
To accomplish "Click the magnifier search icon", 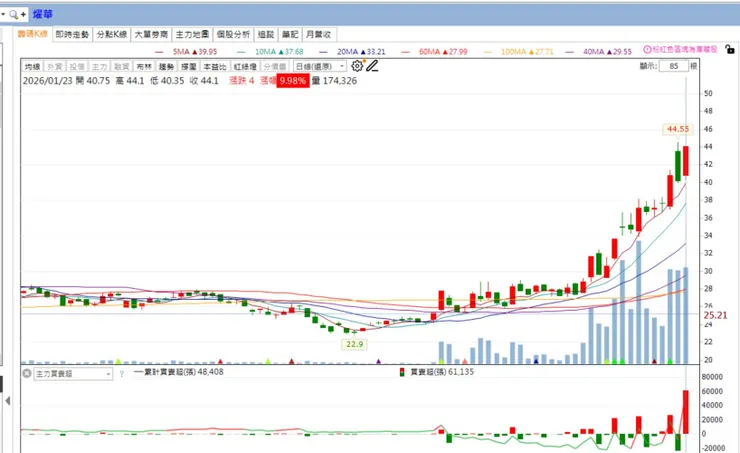I will coord(13,15).
